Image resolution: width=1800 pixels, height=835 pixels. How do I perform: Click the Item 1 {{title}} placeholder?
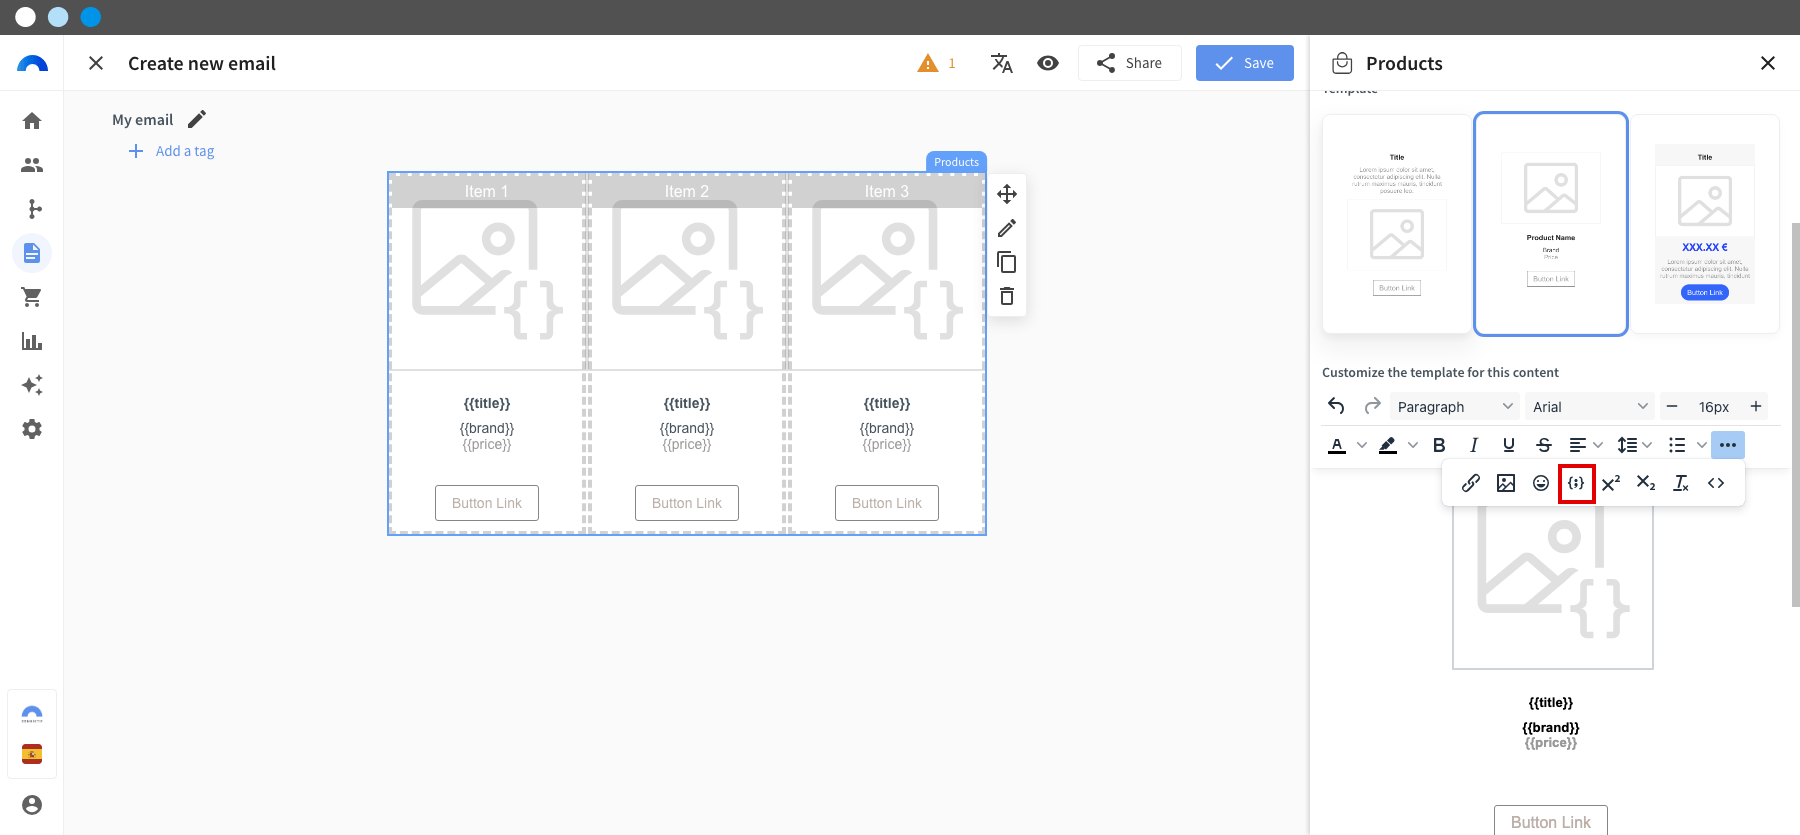point(487,403)
